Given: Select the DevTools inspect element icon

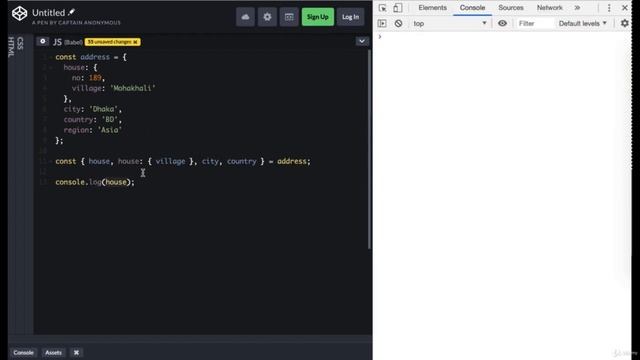Looking at the screenshot, I should [382, 8].
